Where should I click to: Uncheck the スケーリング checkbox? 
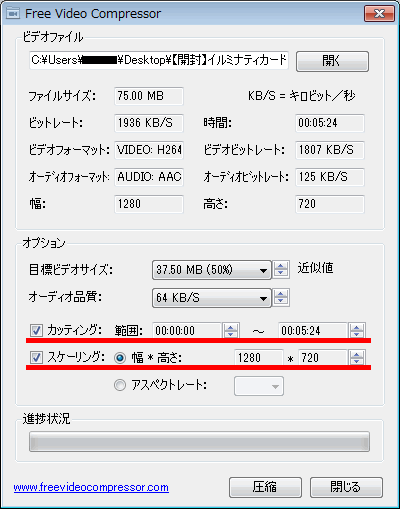click(x=36, y=358)
